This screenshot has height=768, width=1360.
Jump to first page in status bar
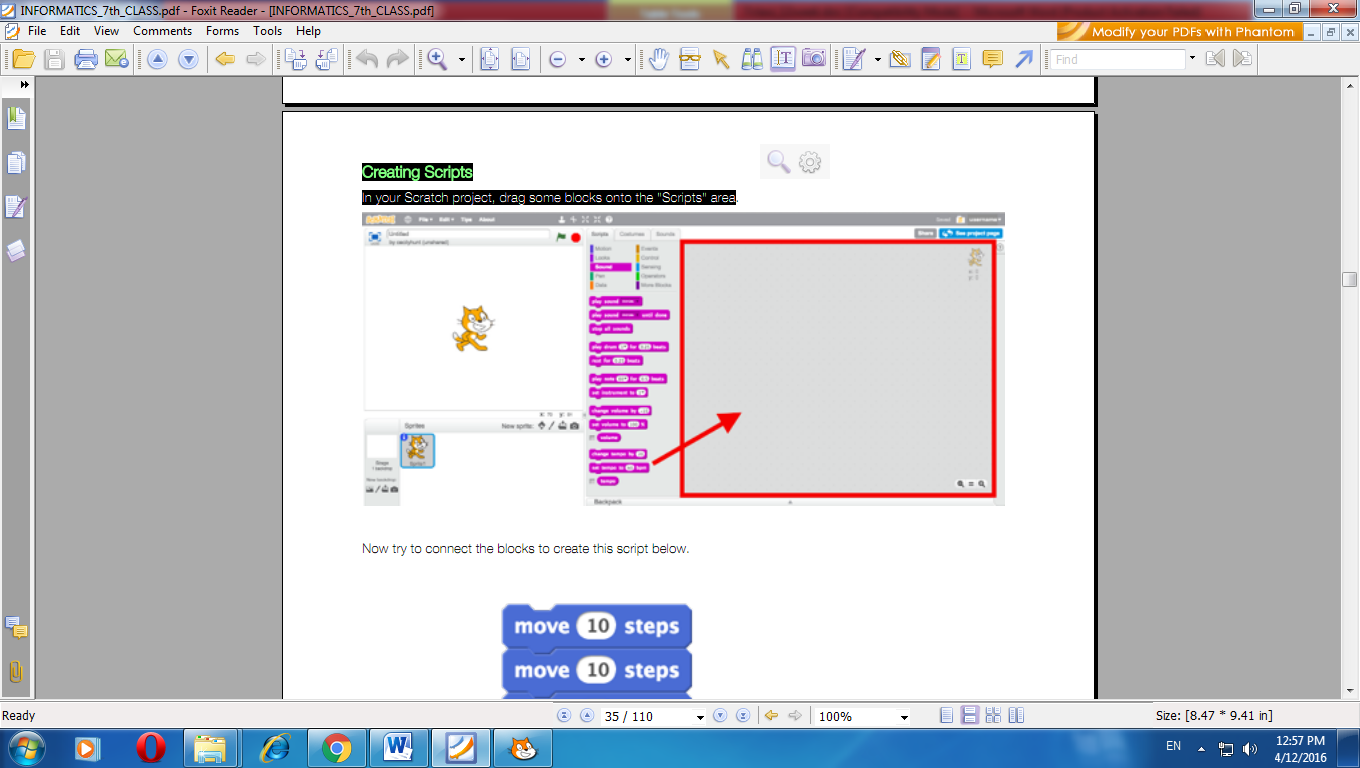(563, 716)
